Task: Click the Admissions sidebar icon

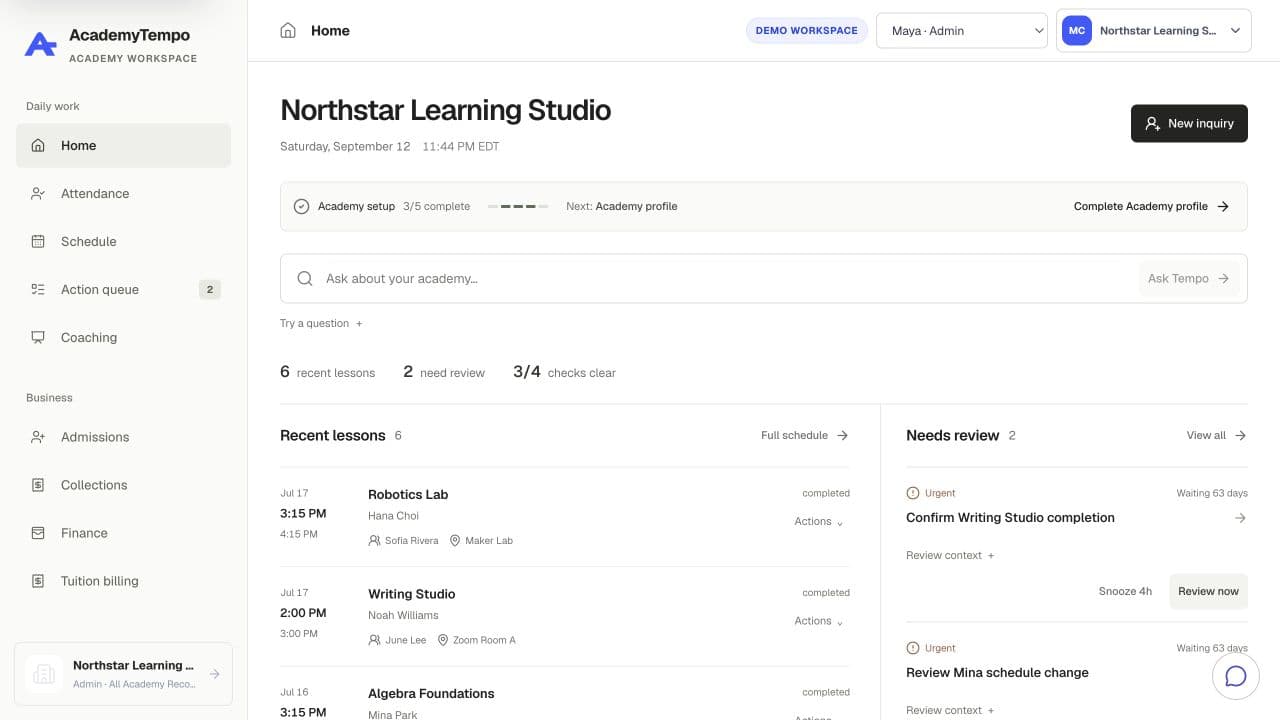Action: point(38,437)
